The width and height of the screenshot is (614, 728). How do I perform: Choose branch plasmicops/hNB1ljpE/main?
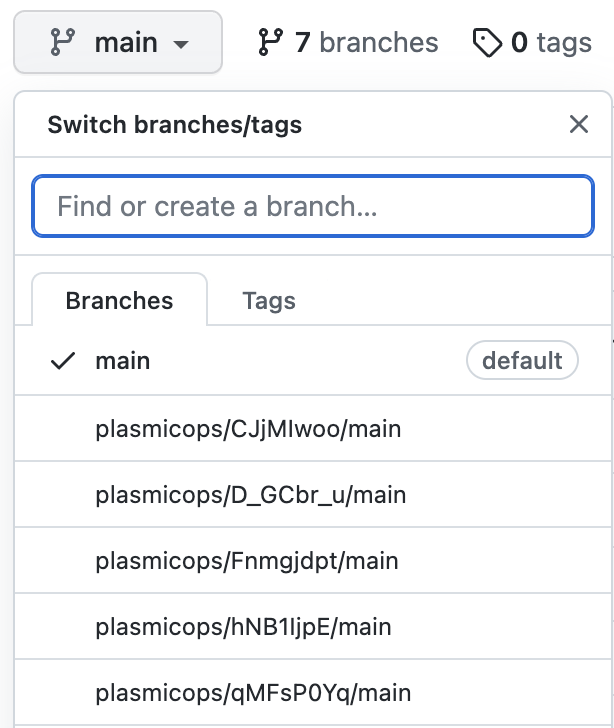coord(243,627)
